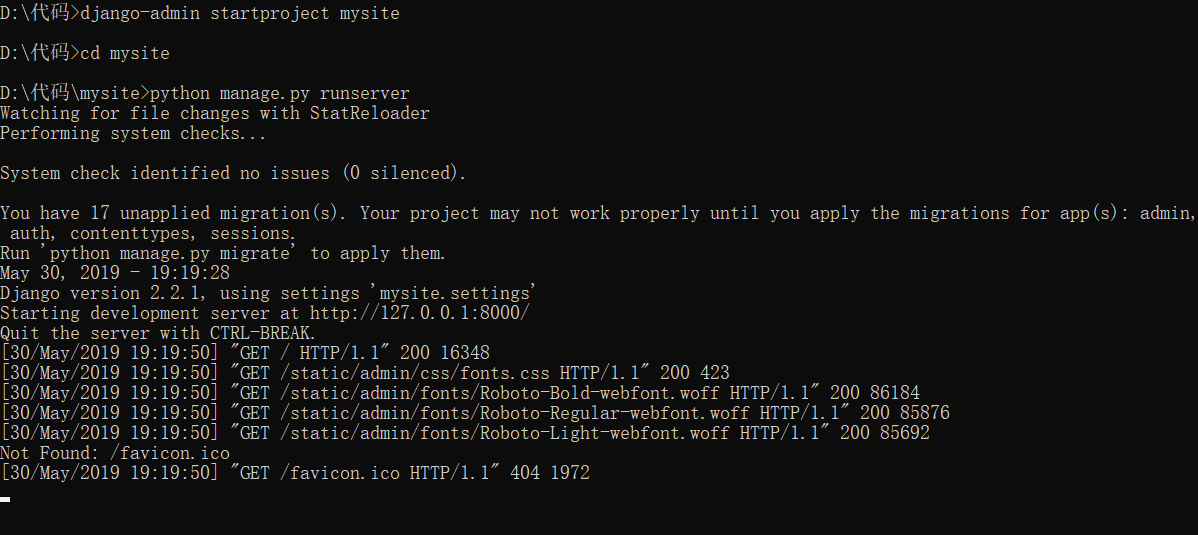Click 'Watching for file changes with StatReloader' line
This screenshot has width=1198, height=535.
coord(214,113)
